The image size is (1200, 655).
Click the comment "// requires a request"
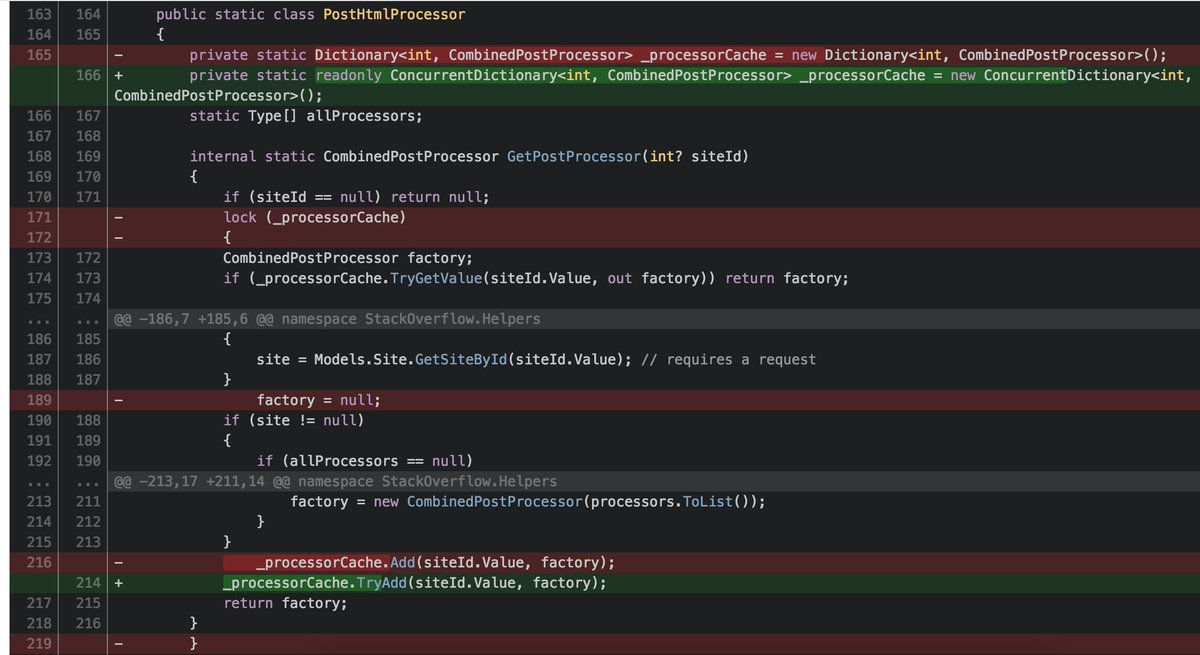(728, 359)
